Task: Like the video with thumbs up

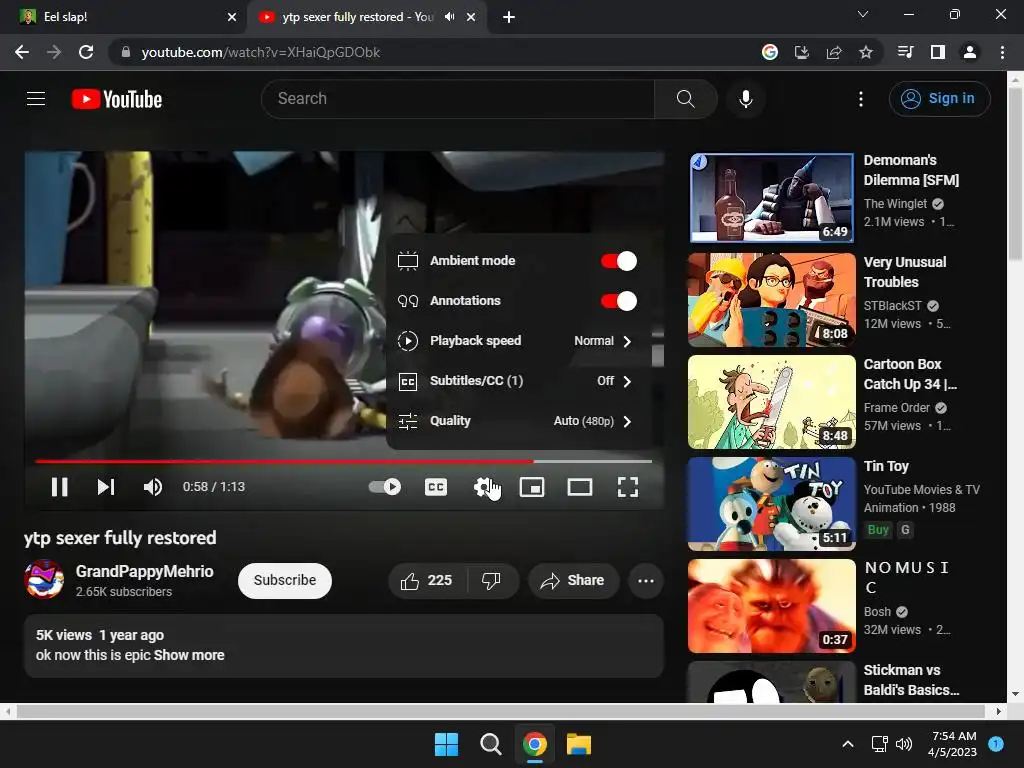Action: point(427,581)
